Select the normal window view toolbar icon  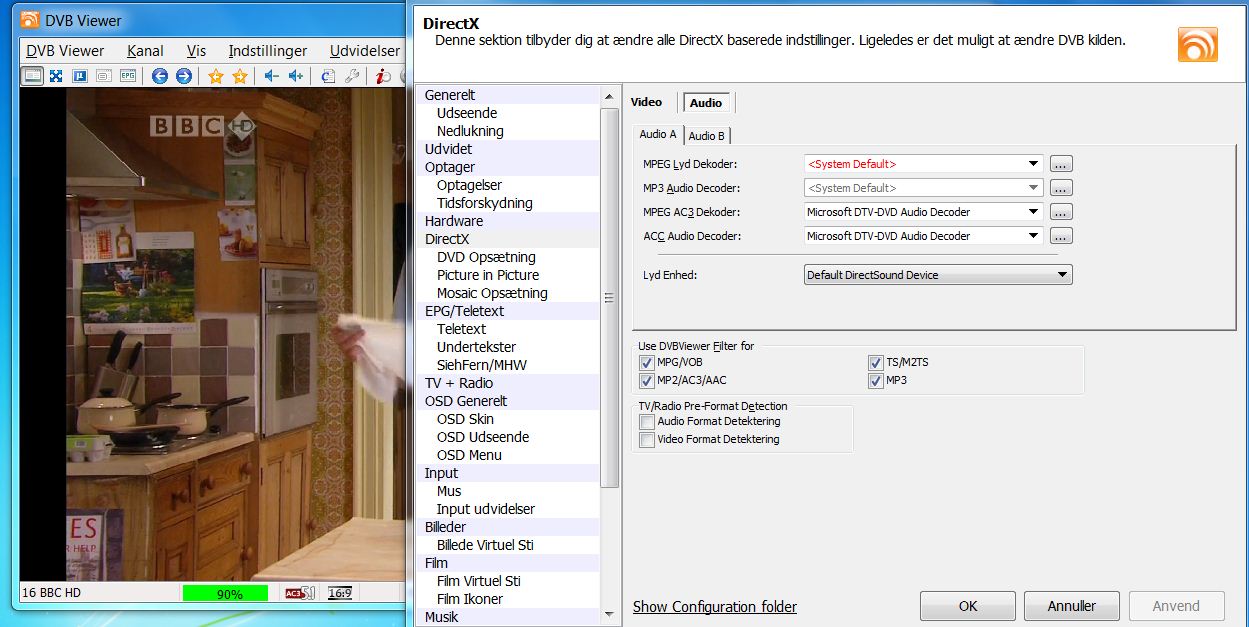coord(33,76)
